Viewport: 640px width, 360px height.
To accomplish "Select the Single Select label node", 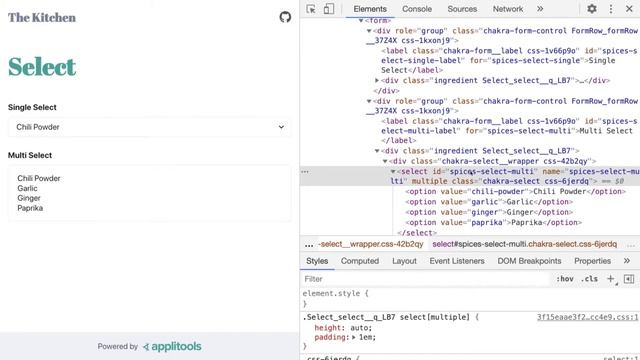I will tap(509, 60).
